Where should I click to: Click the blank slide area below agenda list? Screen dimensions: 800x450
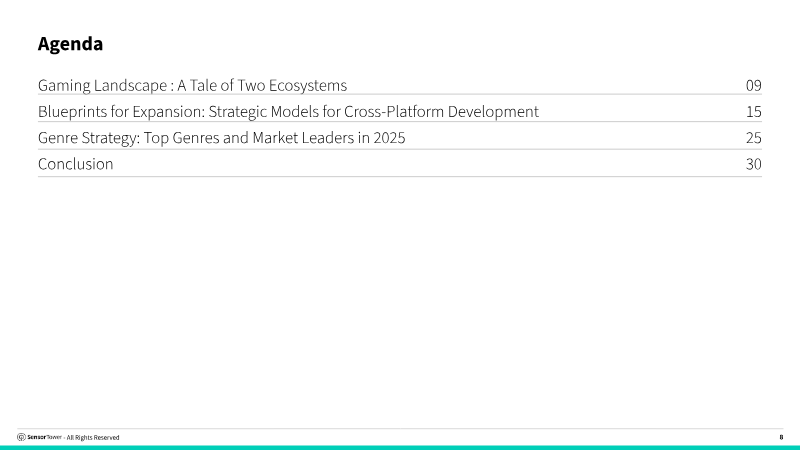(400, 301)
